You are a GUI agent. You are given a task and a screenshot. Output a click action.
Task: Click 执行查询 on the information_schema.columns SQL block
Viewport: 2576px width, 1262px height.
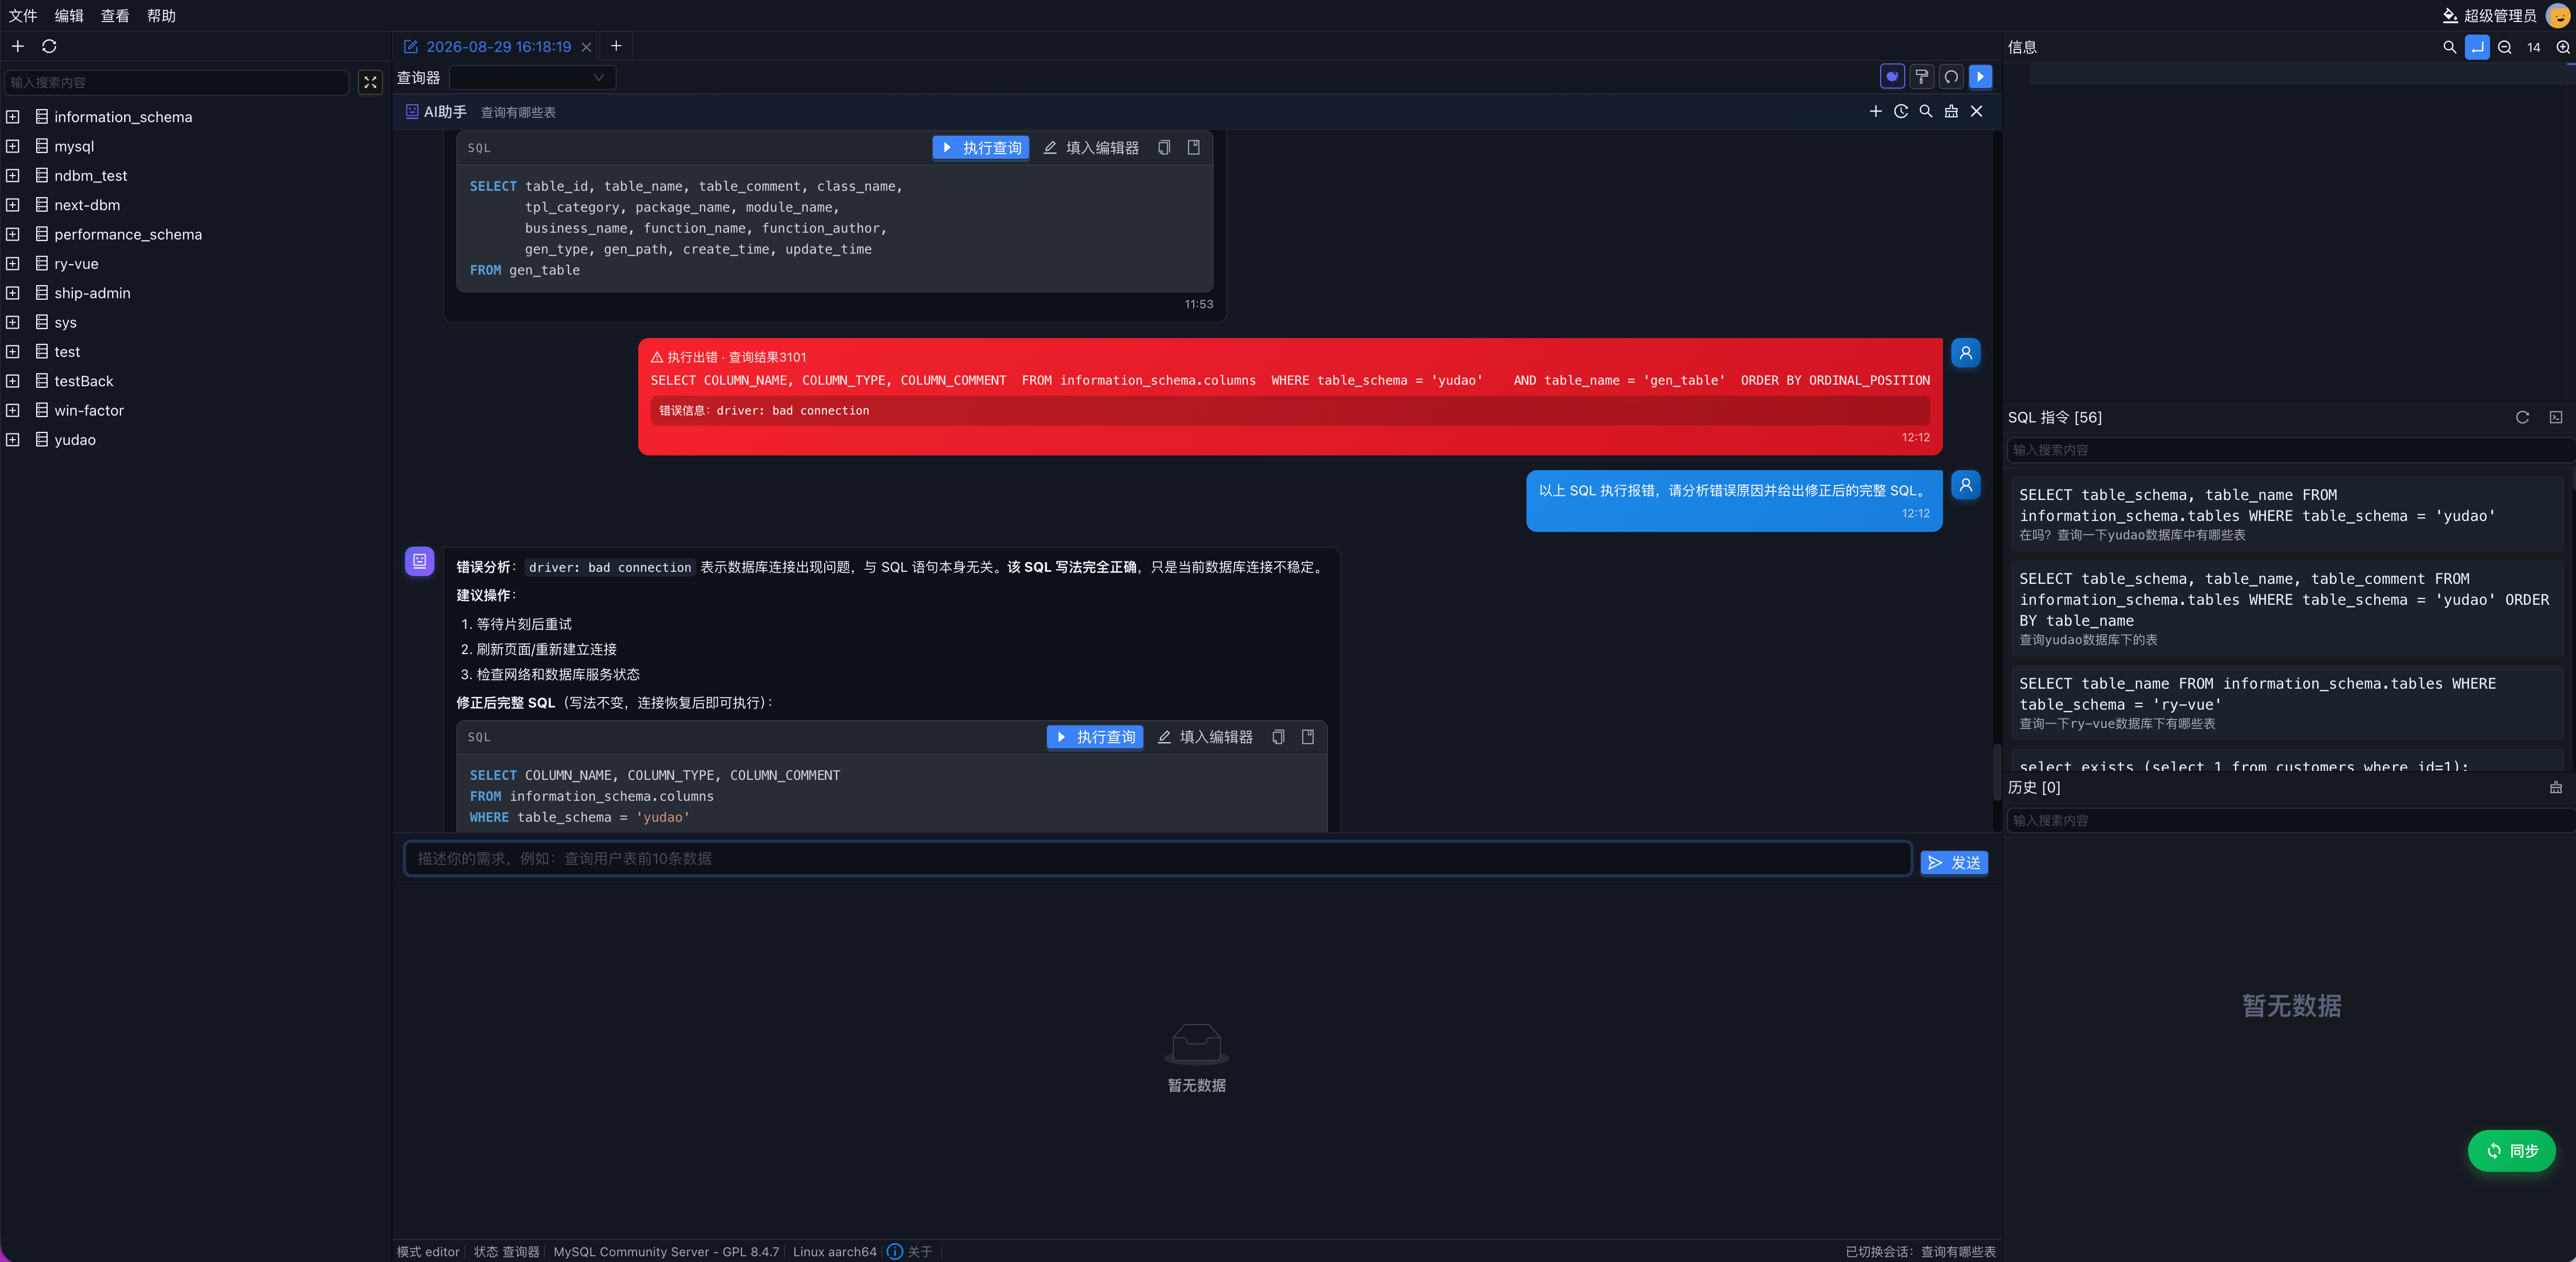(1095, 737)
